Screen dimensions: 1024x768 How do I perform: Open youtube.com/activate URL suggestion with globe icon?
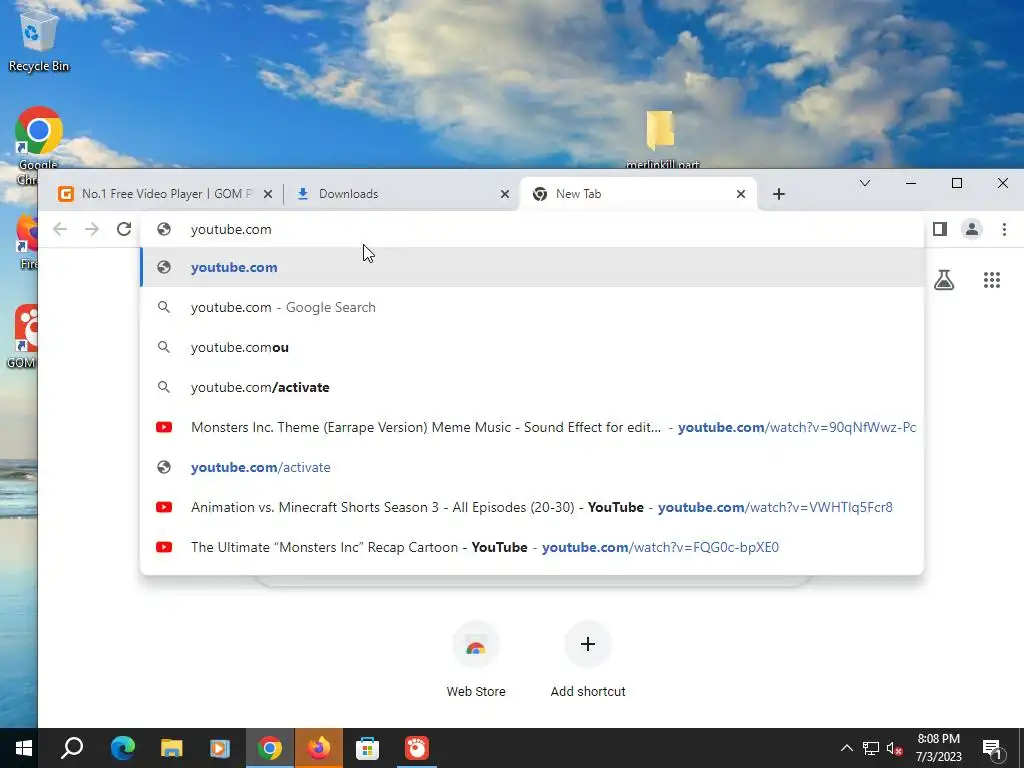[x=532, y=467]
